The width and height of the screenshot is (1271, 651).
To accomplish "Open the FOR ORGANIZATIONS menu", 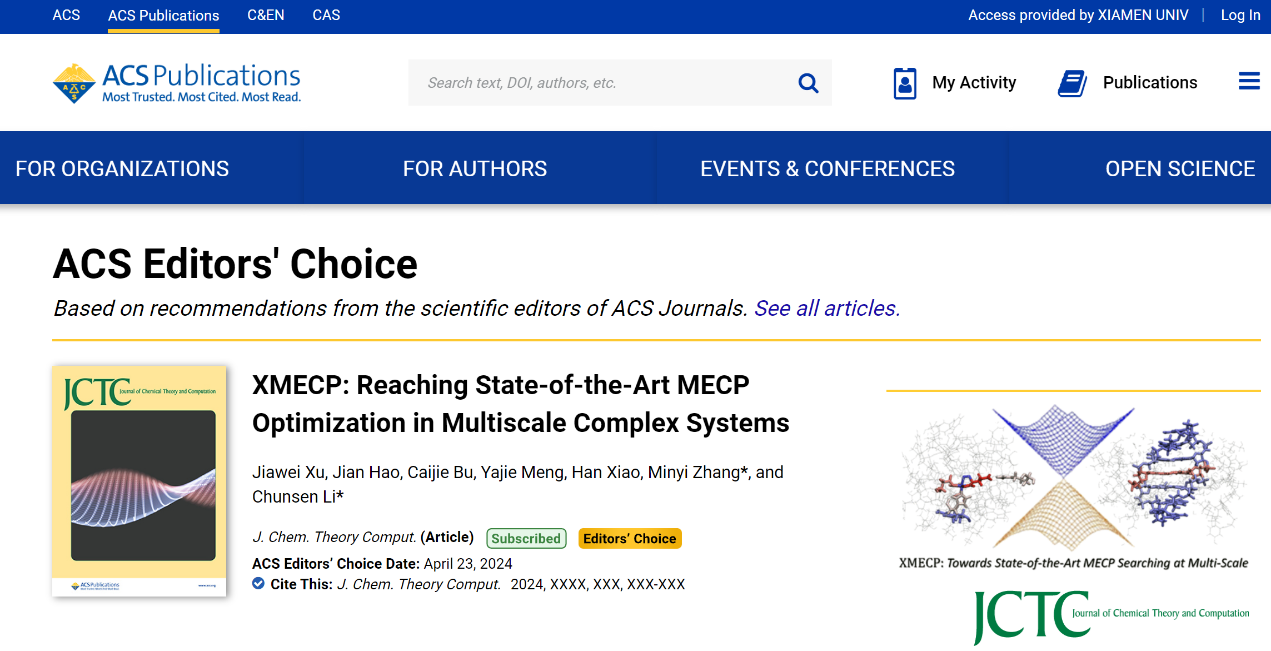I will 122,169.
